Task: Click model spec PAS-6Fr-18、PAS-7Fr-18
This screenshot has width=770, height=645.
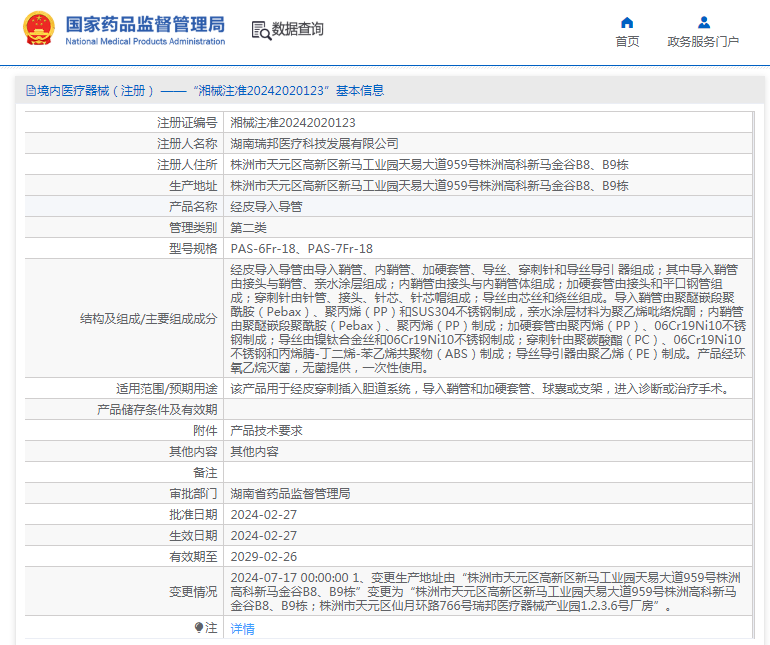Action: click(x=302, y=249)
